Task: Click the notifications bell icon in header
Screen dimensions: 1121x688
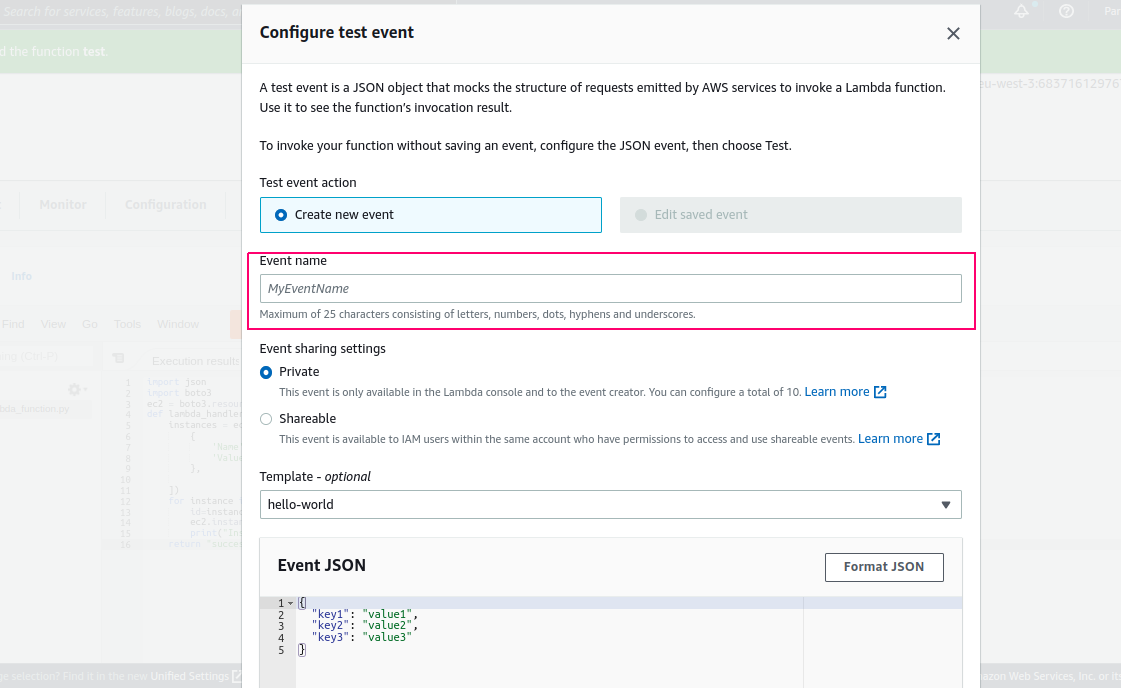Action: click(1022, 11)
